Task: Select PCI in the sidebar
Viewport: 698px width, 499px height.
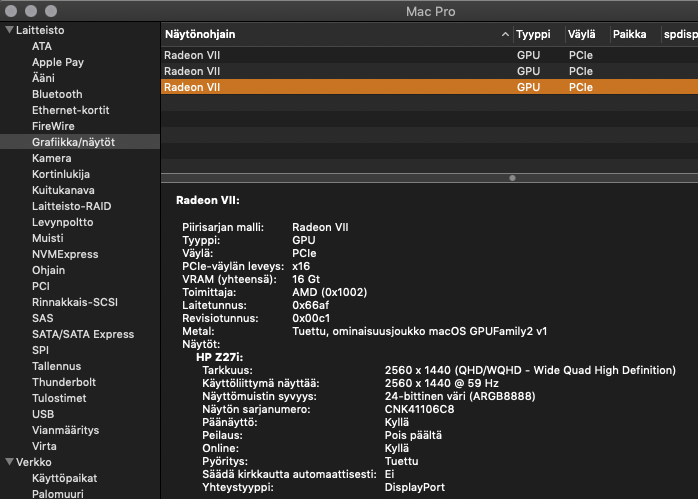Action: point(41,287)
